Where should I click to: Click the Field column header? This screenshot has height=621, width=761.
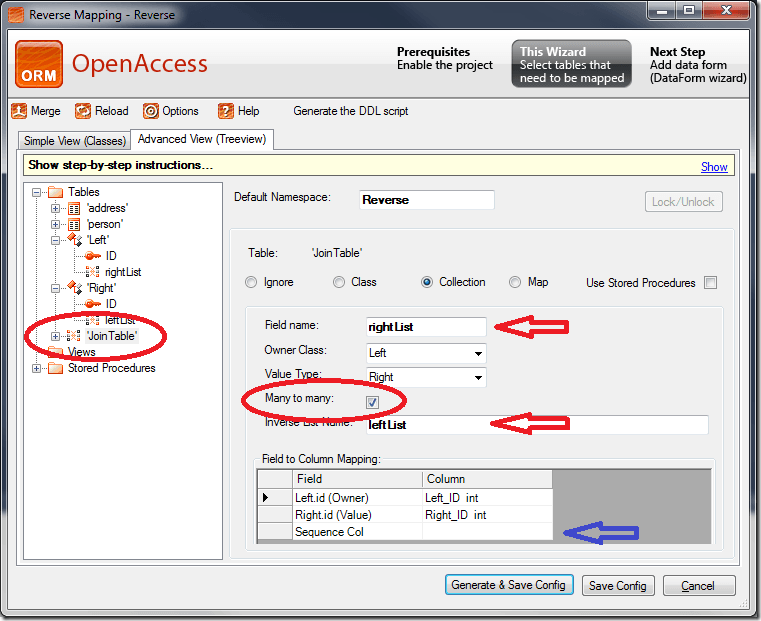point(357,479)
